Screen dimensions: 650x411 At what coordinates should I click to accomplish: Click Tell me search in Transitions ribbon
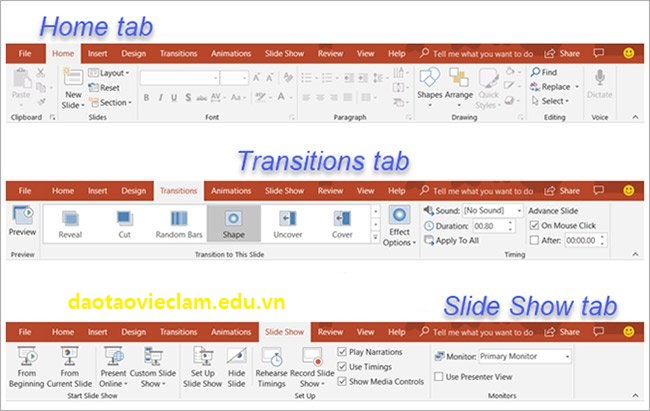tap(476, 191)
